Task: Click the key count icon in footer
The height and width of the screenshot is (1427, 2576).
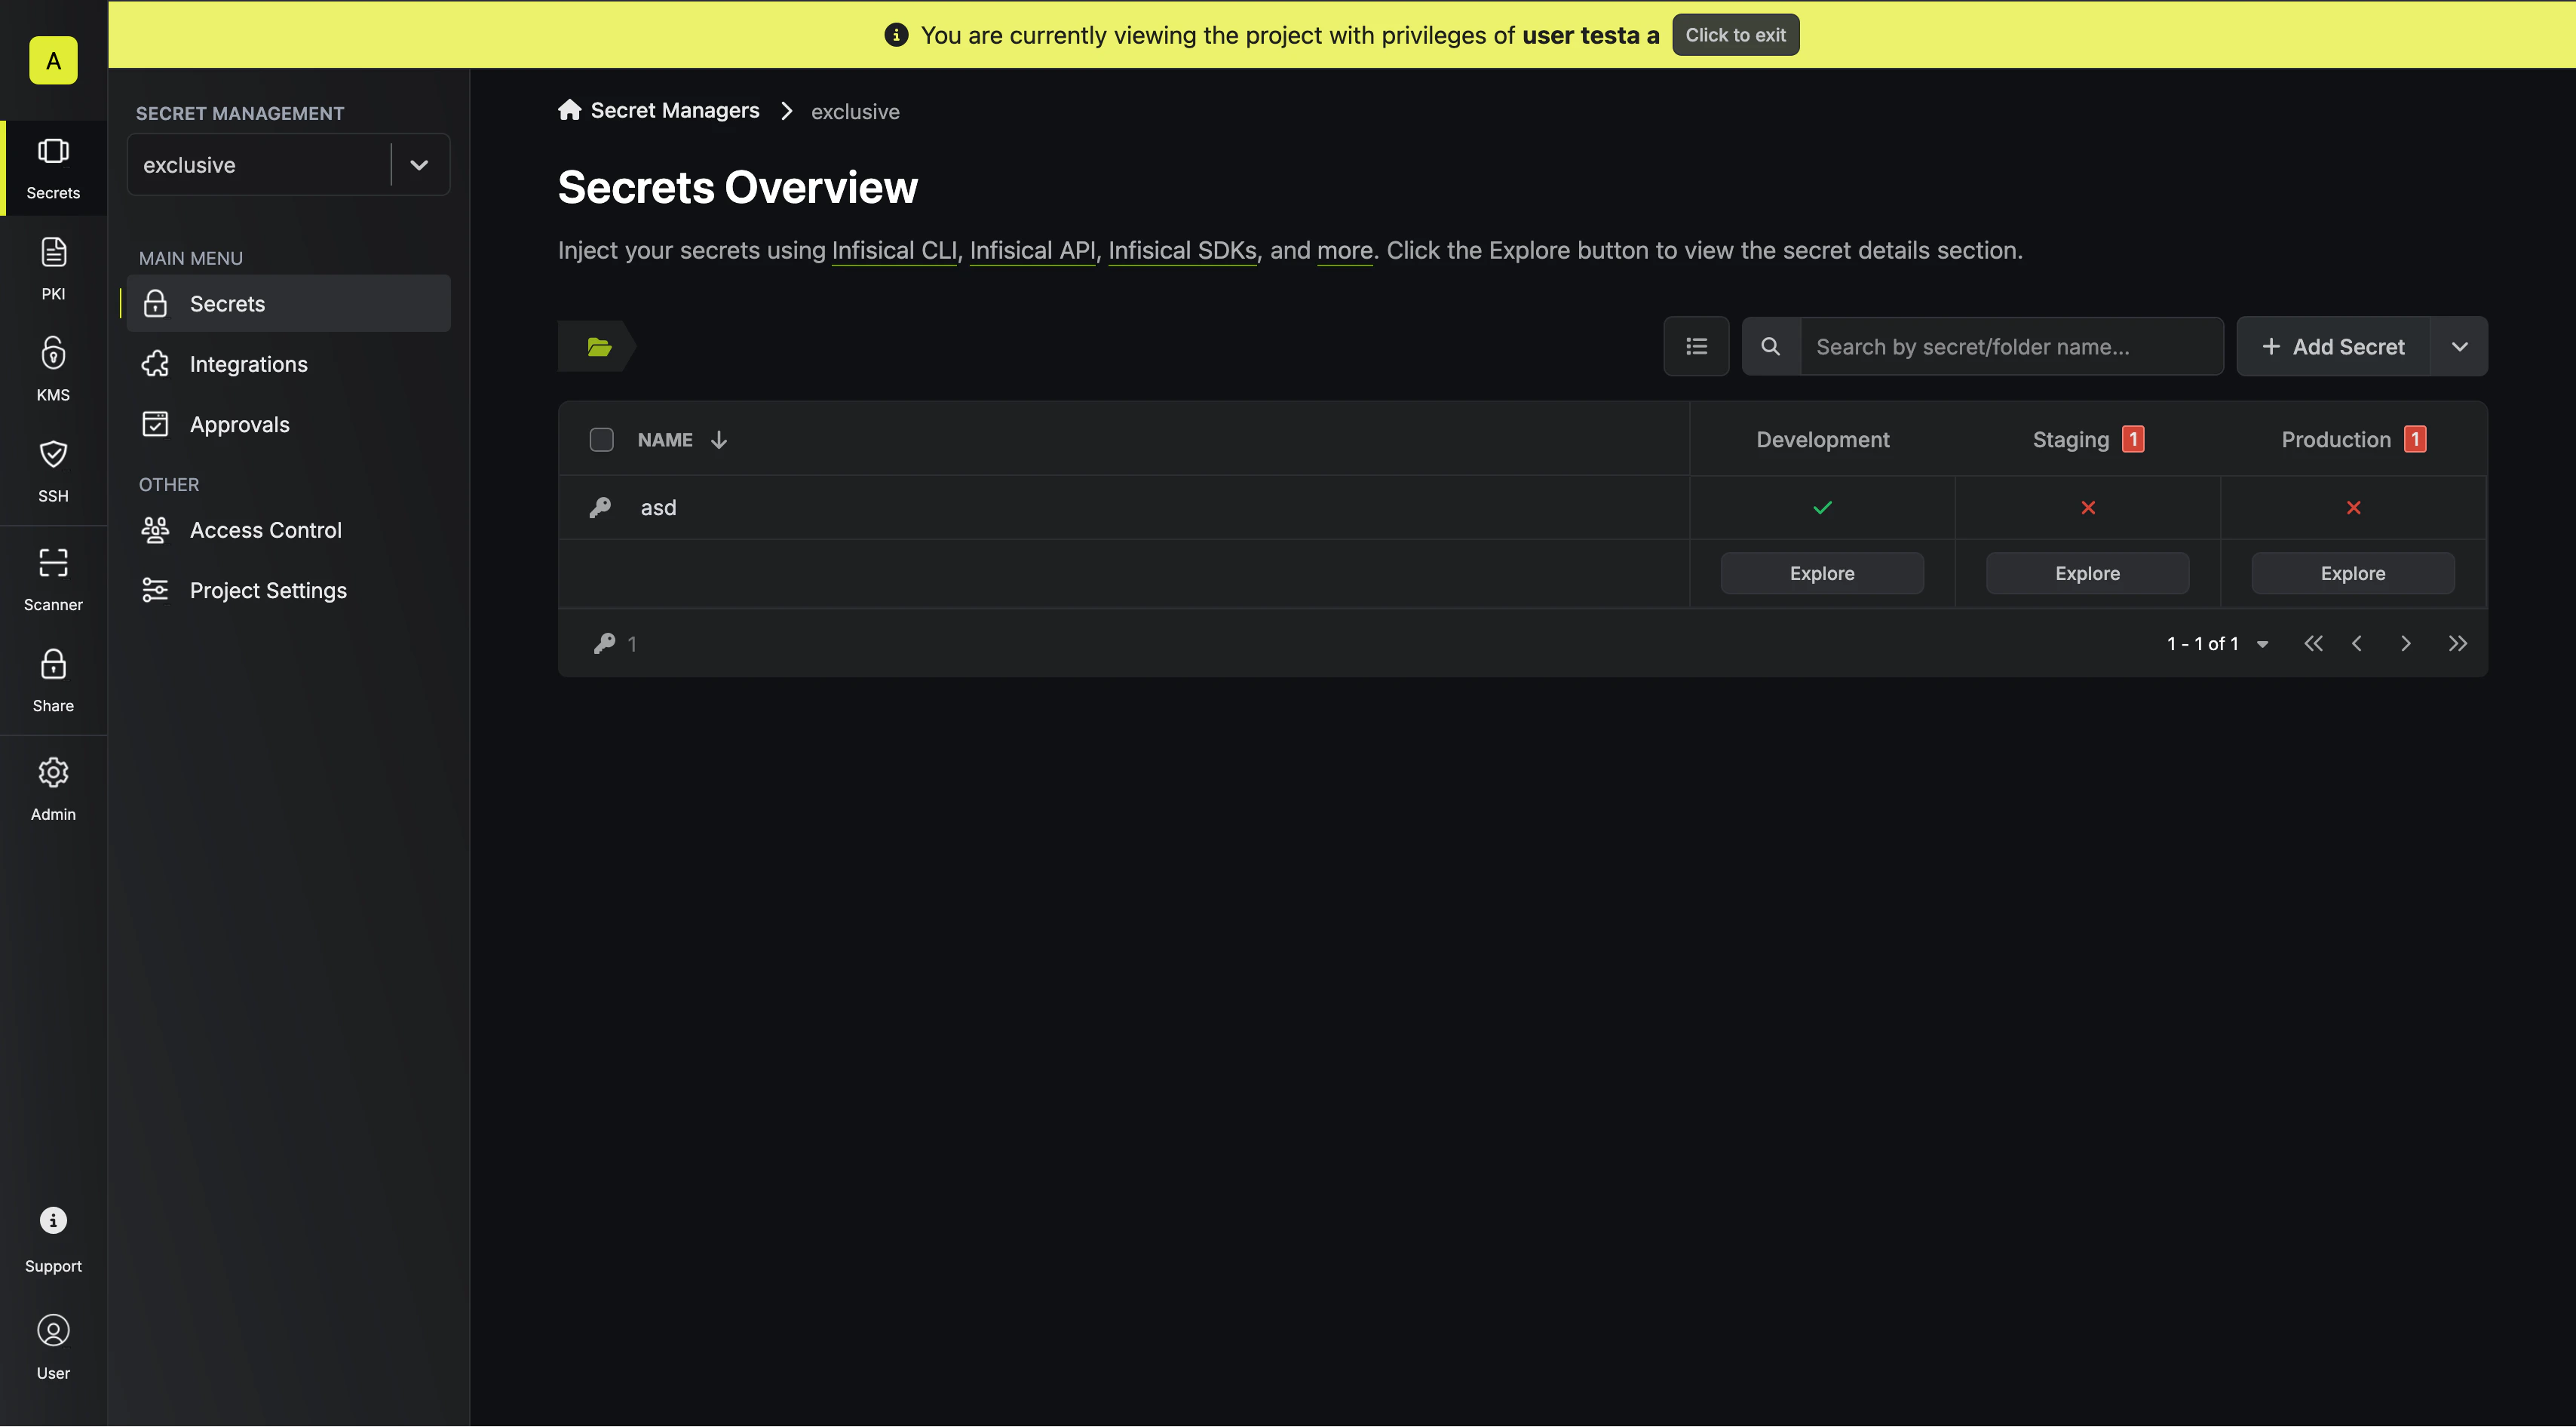Action: click(x=604, y=644)
